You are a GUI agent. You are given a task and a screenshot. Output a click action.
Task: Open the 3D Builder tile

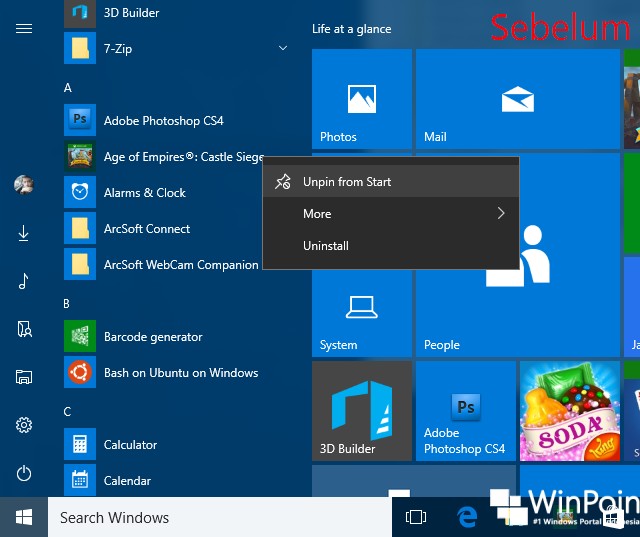362,411
